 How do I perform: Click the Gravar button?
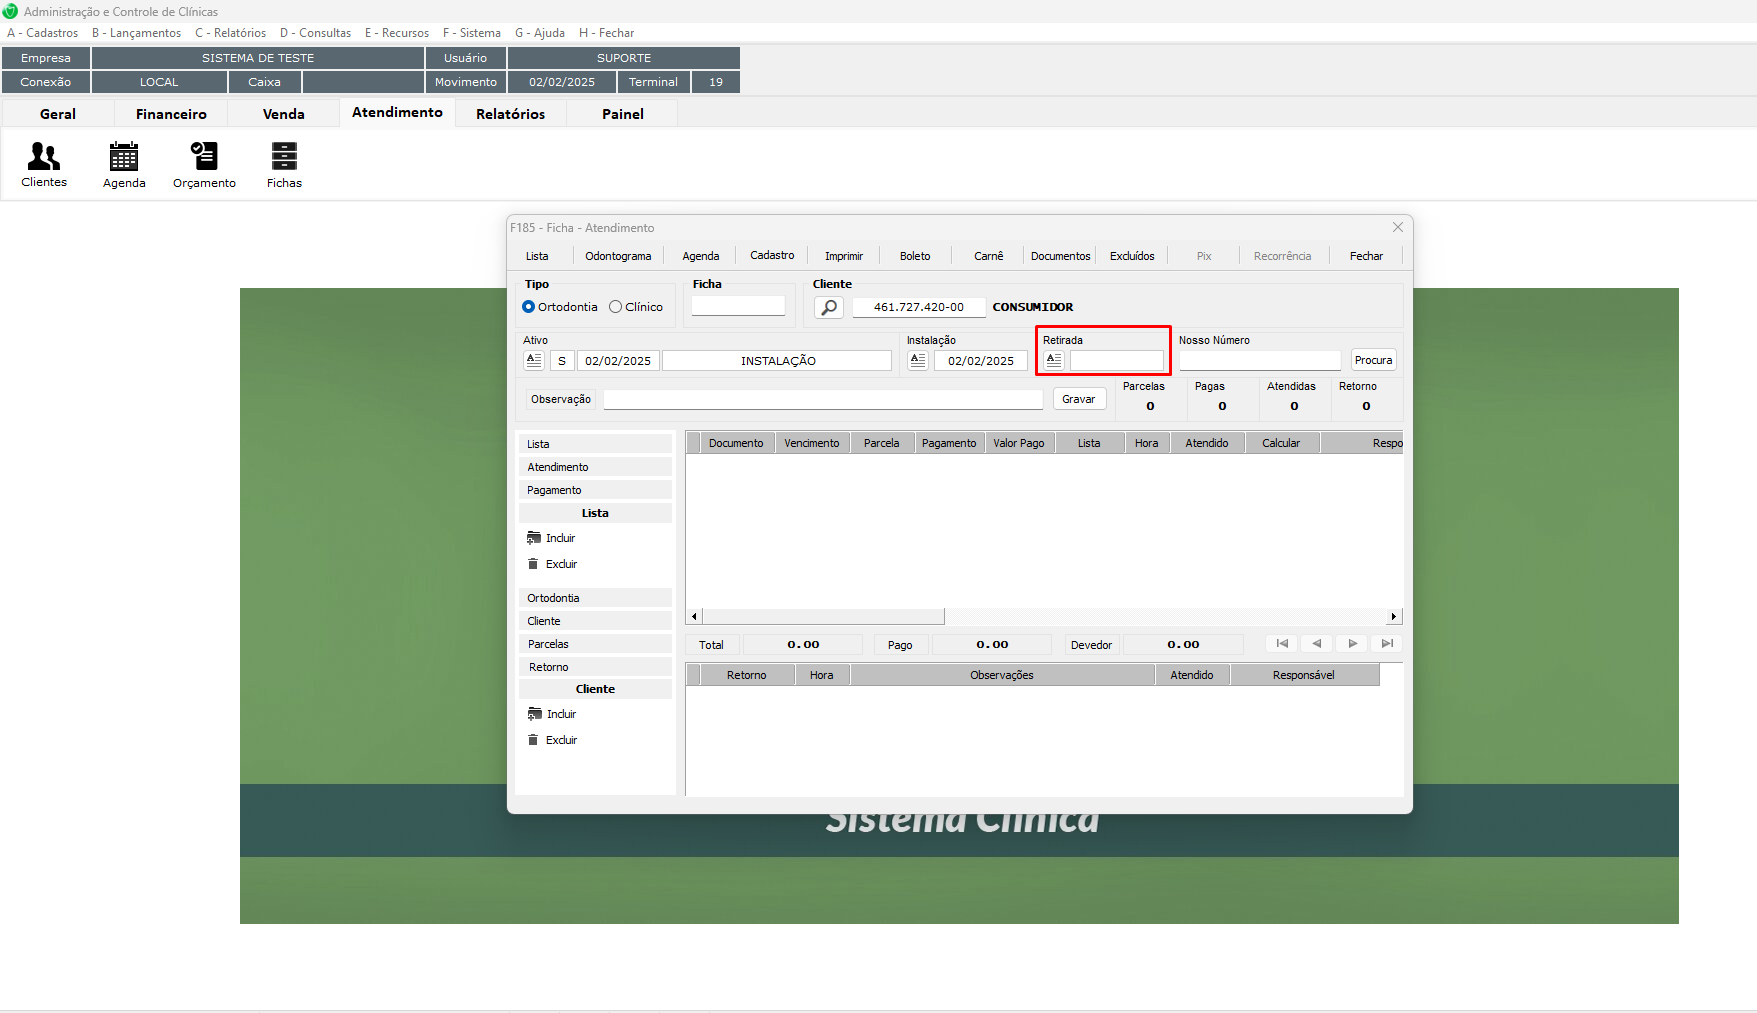(x=1079, y=399)
